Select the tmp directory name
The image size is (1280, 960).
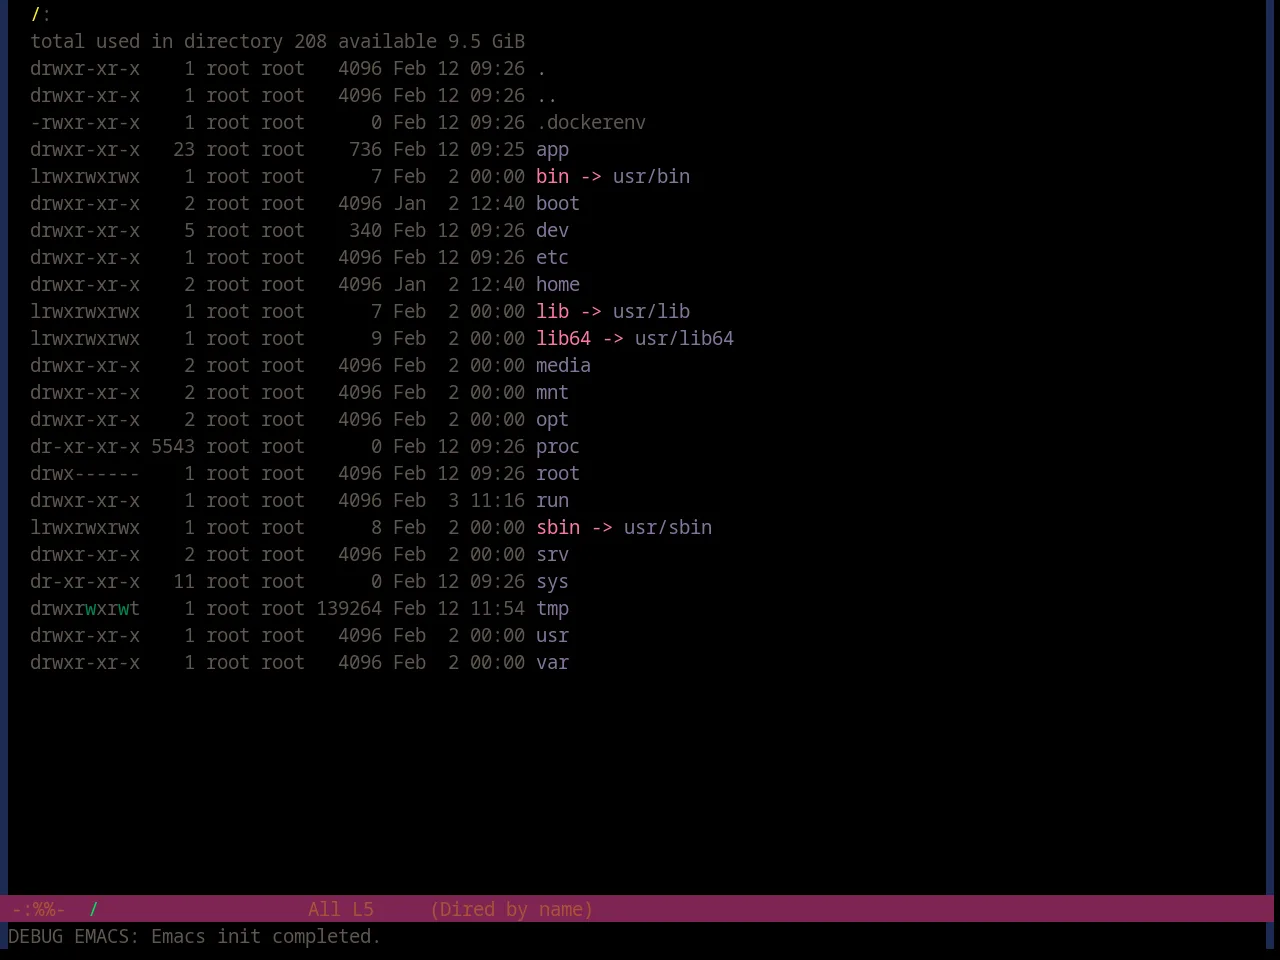pos(552,609)
